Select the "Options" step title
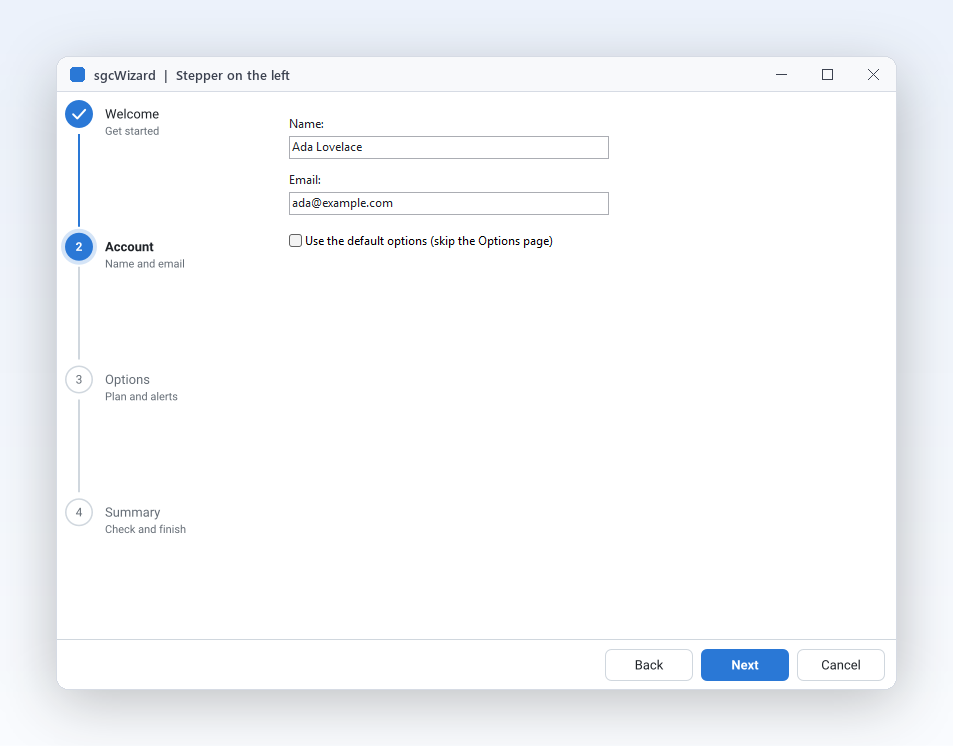953x746 pixels. click(127, 379)
